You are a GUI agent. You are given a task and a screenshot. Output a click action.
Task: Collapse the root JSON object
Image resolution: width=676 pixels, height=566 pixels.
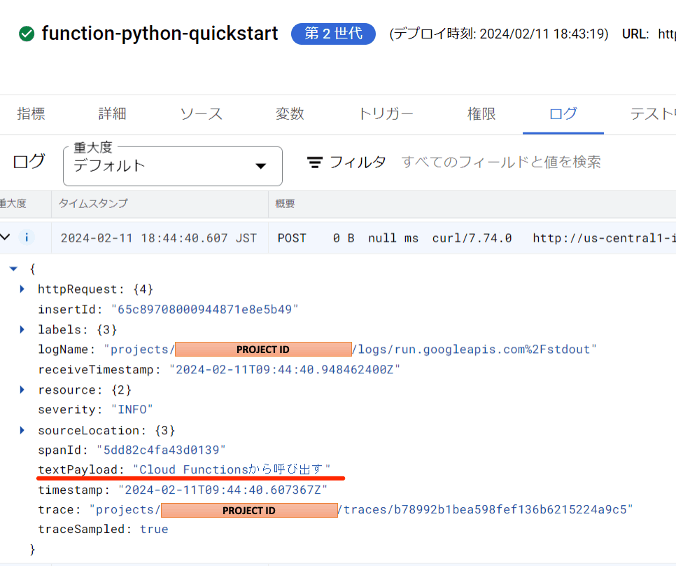click(x=13, y=269)
